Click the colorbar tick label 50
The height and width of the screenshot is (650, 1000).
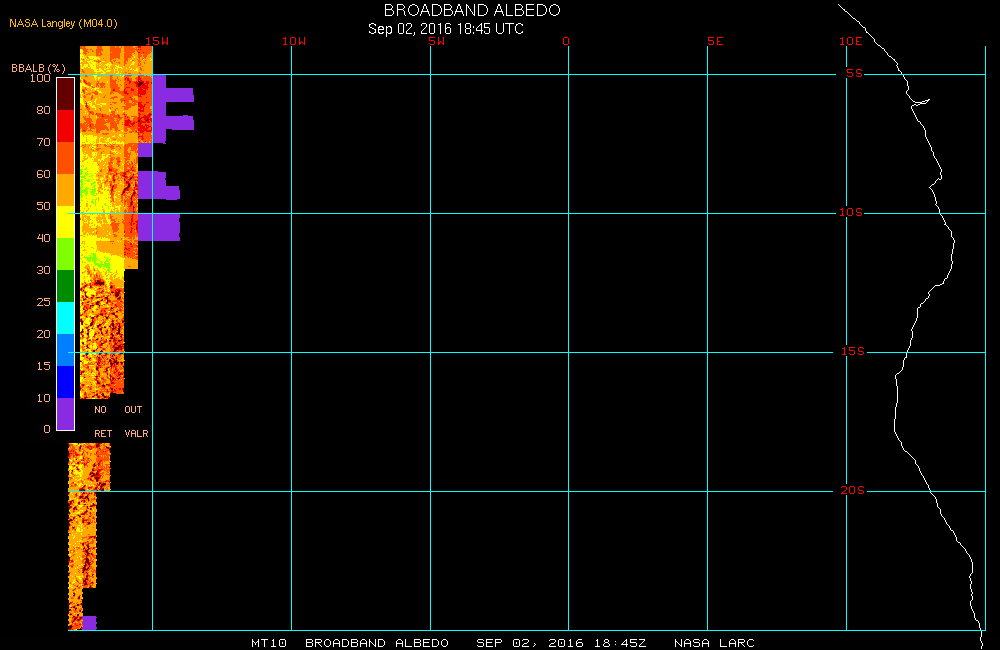[x=43, y=205]
